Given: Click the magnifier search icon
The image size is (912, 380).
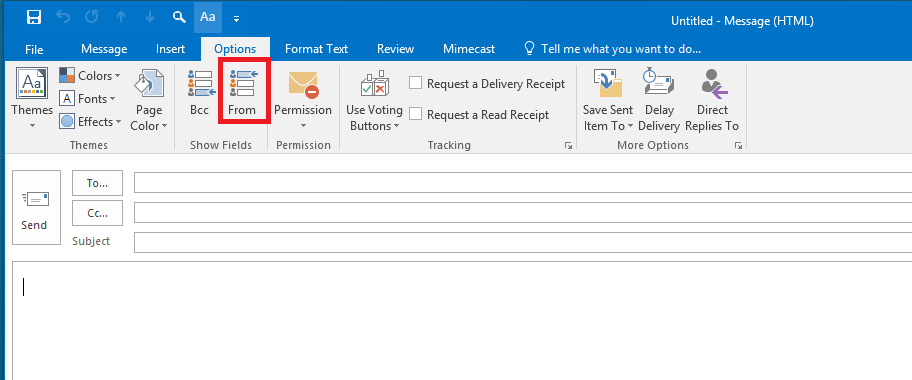Looking at the screenshot, I should [x=179, y=17].
